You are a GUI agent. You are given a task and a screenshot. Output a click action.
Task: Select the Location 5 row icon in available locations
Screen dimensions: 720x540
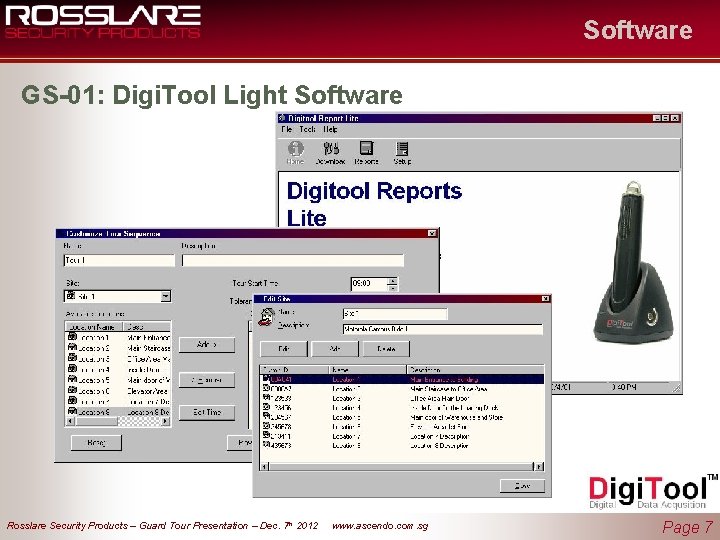pyautogui.click(x=72, y=379)
